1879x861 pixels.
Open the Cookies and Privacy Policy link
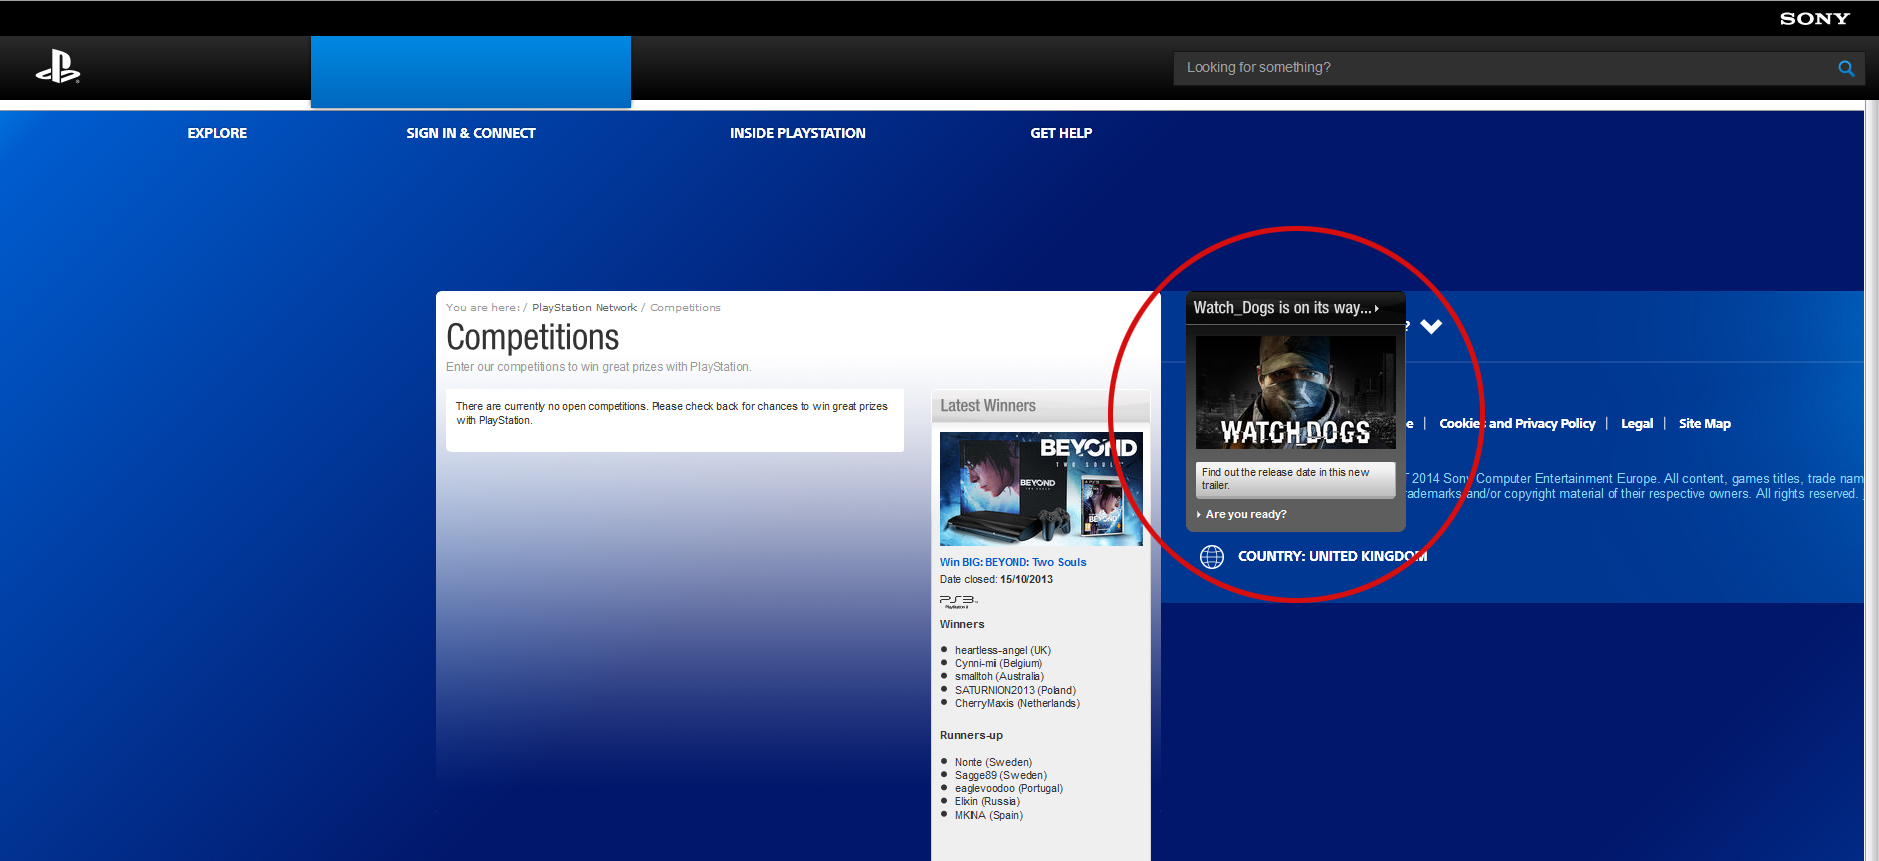point(1517,424)
